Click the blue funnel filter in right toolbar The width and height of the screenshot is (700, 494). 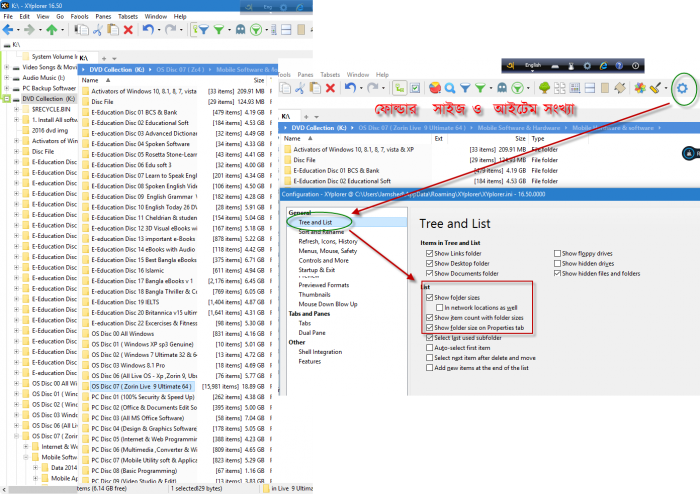pos(465,88)
